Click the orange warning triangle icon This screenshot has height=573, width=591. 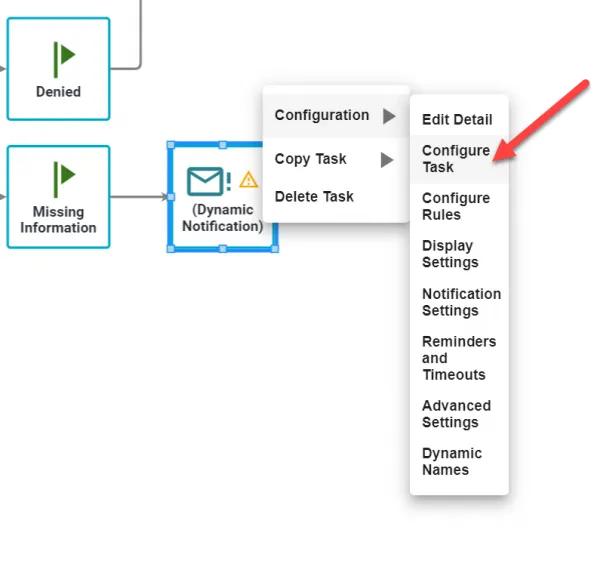[248, 179]
